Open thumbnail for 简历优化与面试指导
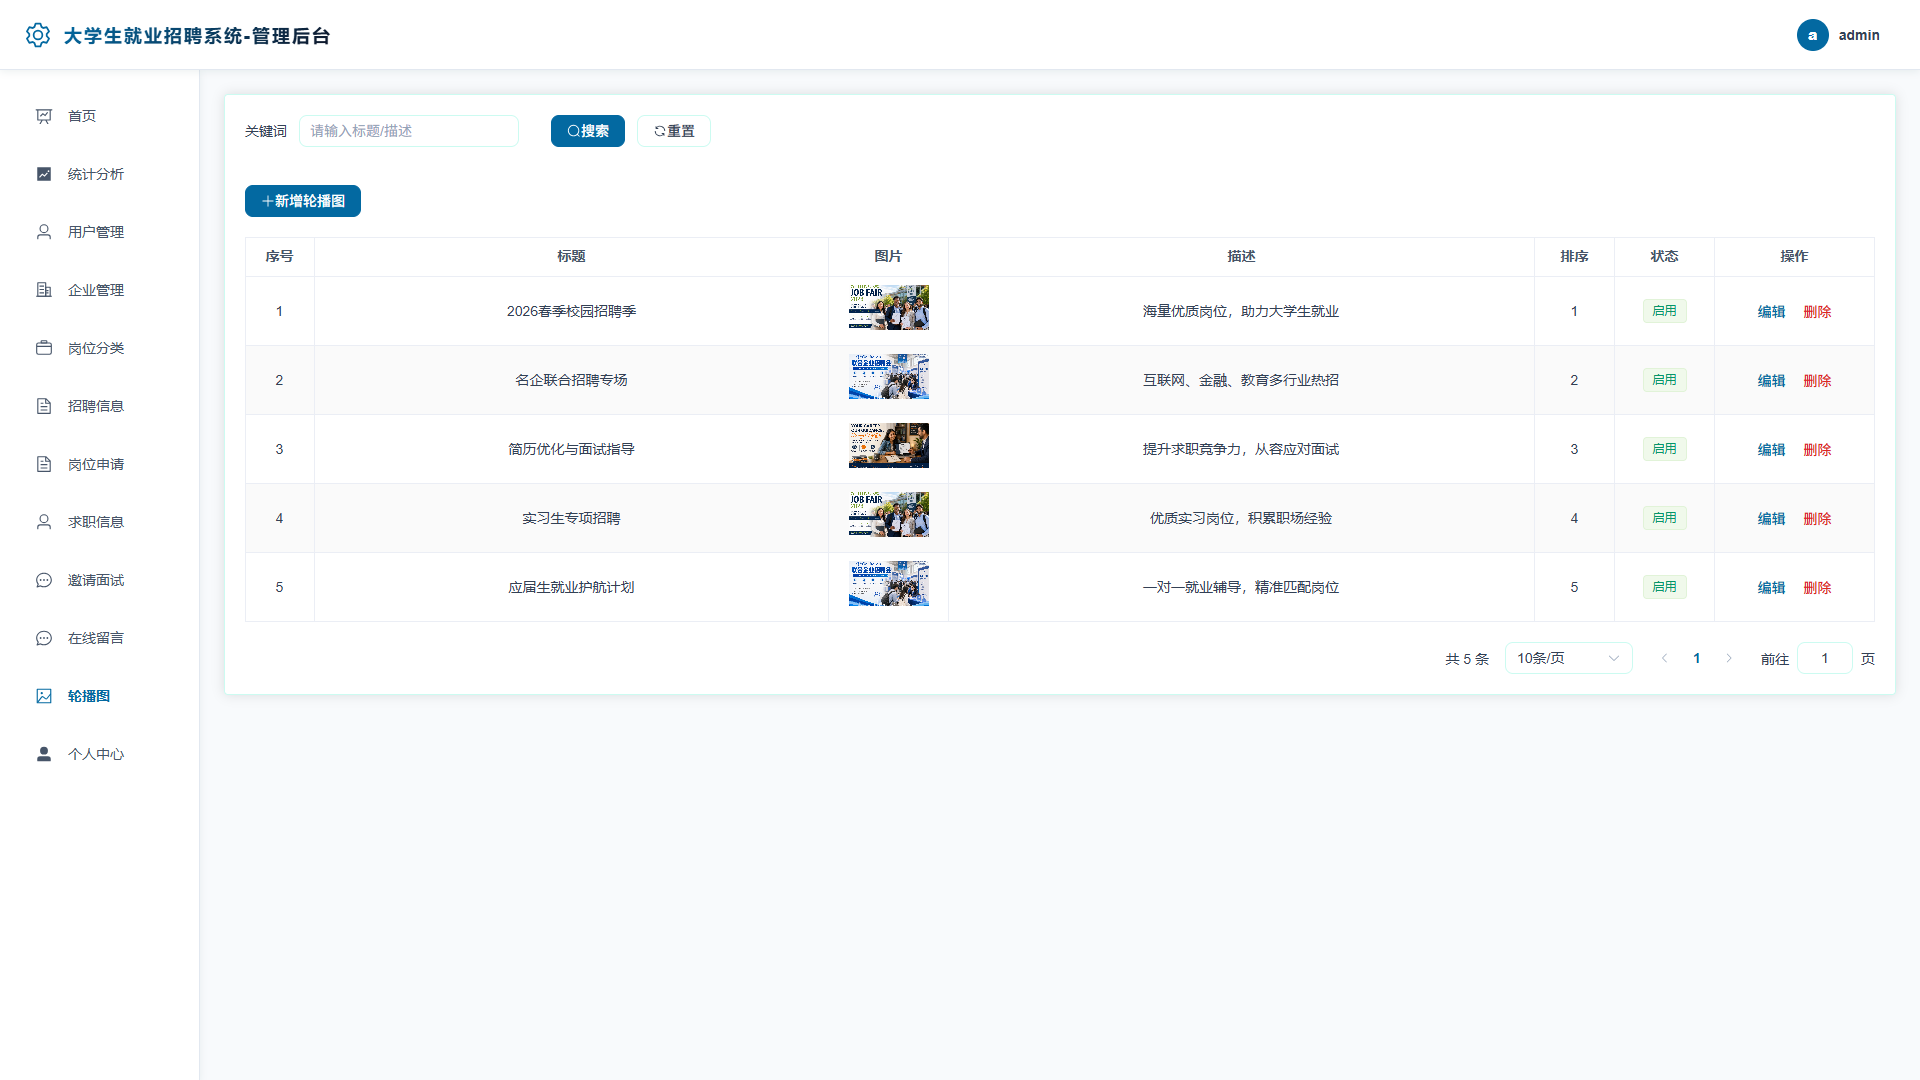Image resolution: width=1920 pixels, height=1080 pixels. coord(888,445)
